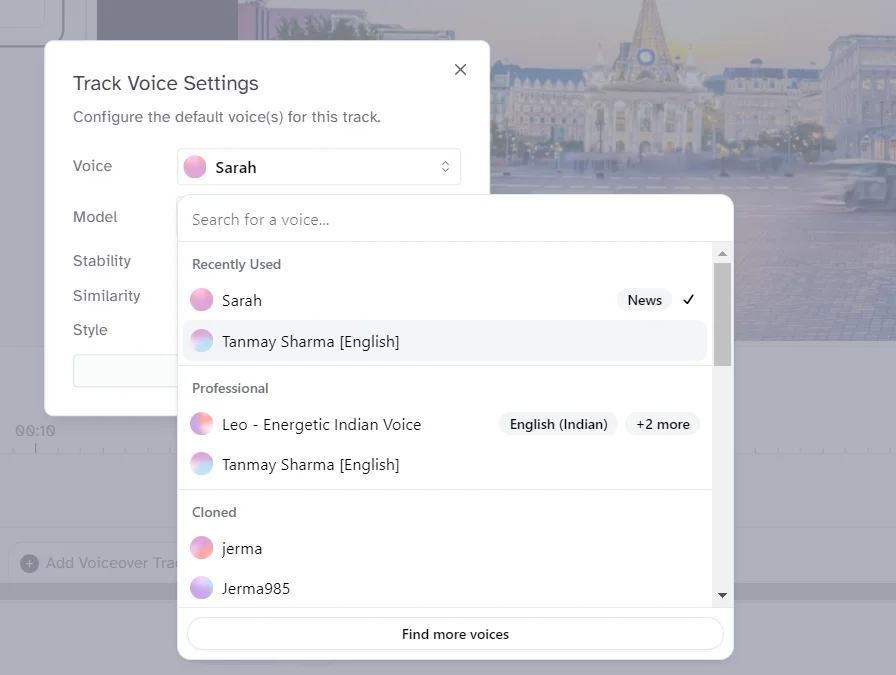Open the Voice dropdown showing Sarah

coord(319,167)
